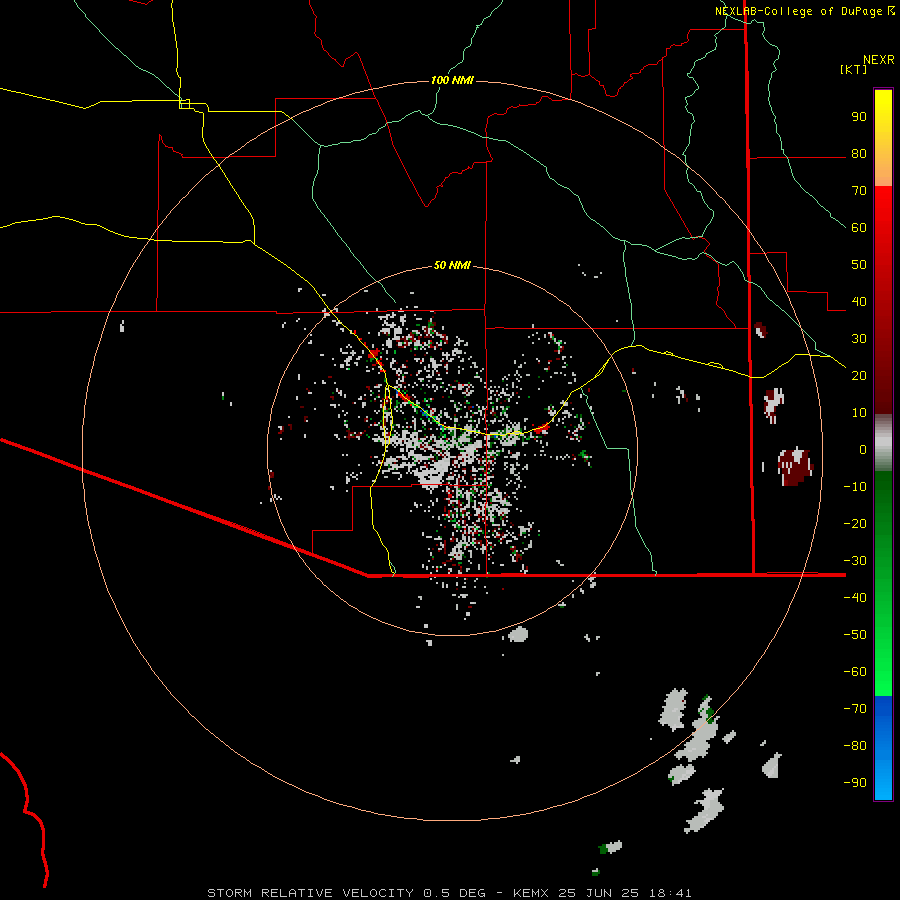Click the -90 value on the velocity scale

855,782
